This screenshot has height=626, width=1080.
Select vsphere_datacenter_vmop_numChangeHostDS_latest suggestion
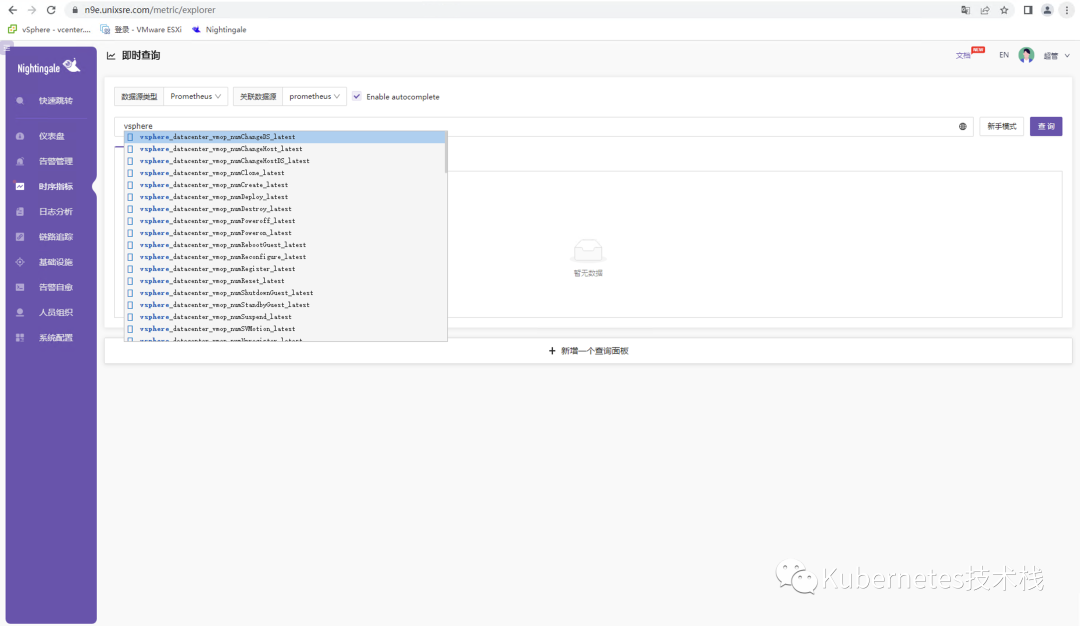pos(284,161)
